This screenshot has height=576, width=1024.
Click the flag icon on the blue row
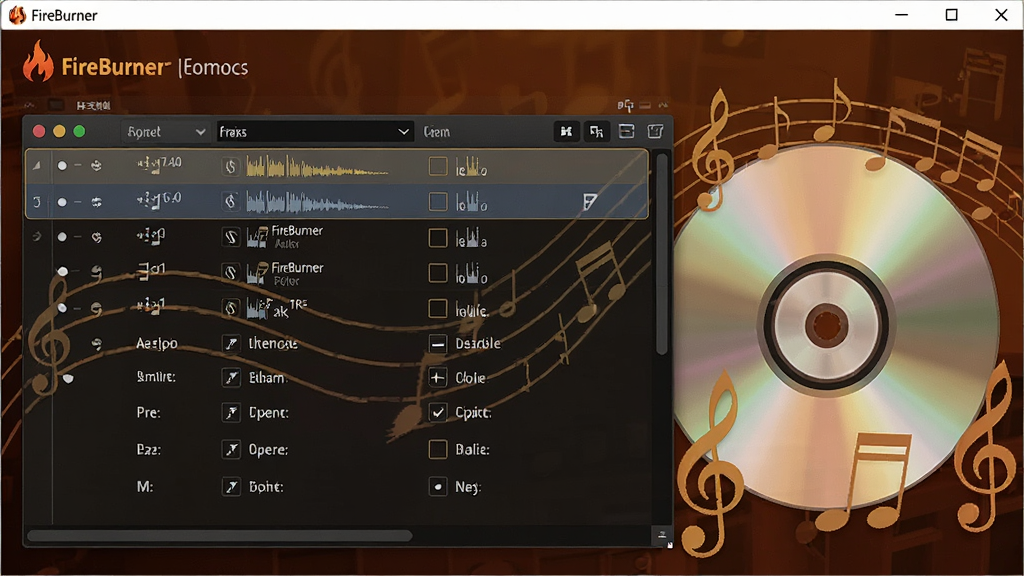click(x=589, y=202)
